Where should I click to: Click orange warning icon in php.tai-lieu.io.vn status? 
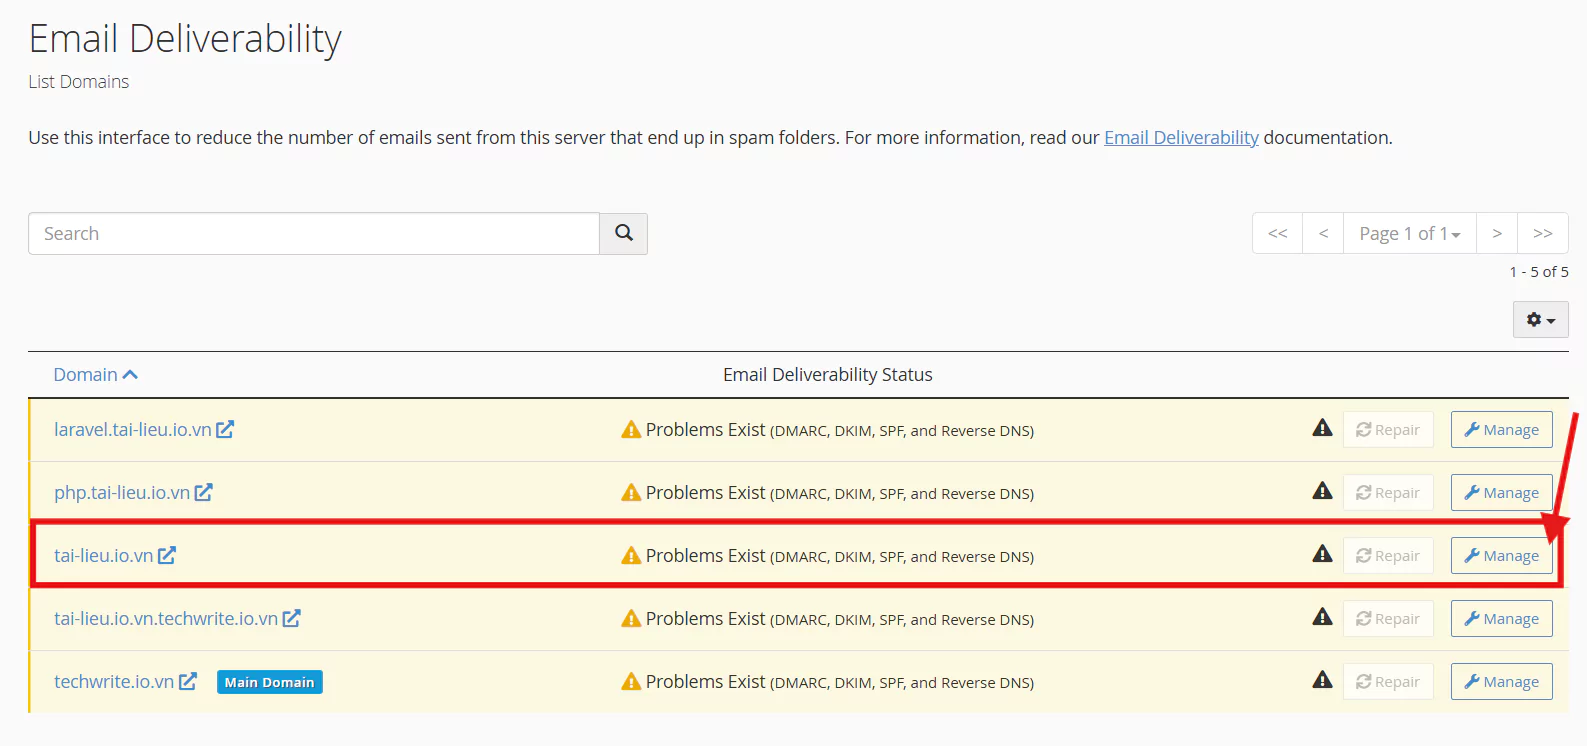point(631,492)
